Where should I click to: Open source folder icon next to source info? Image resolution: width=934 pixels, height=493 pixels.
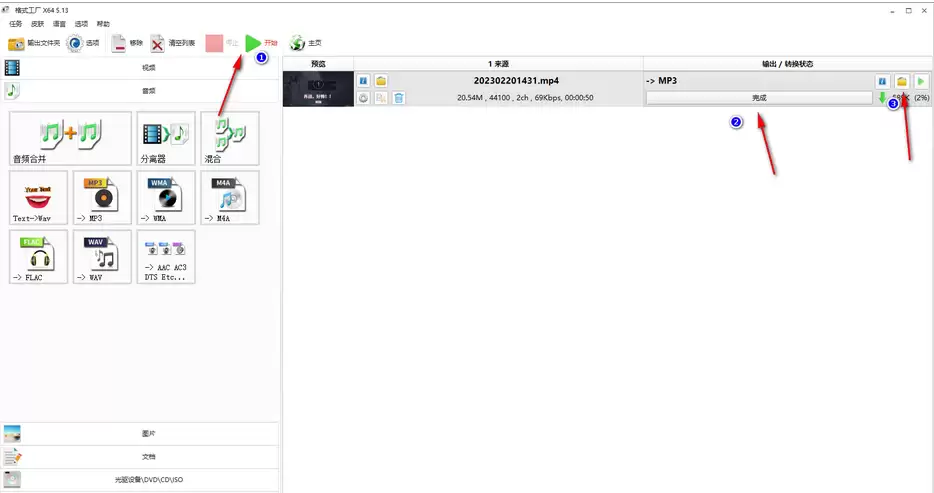tap(381, 80)
